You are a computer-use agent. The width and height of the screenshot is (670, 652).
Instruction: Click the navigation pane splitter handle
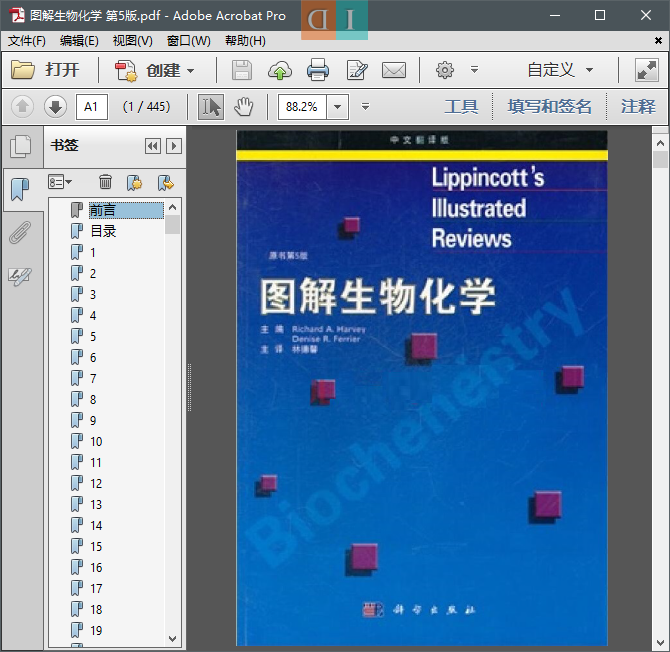tap(189, 388)
